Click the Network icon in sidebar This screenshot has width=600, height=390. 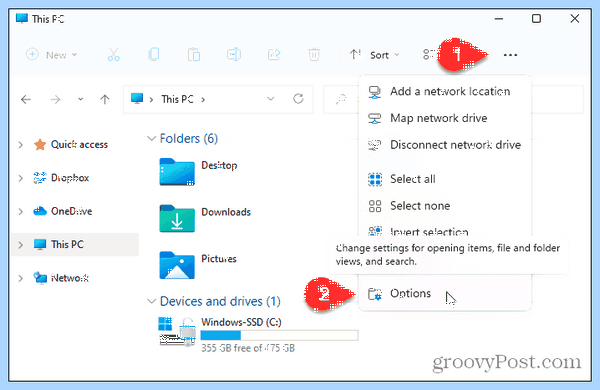(x=40, y=278)
